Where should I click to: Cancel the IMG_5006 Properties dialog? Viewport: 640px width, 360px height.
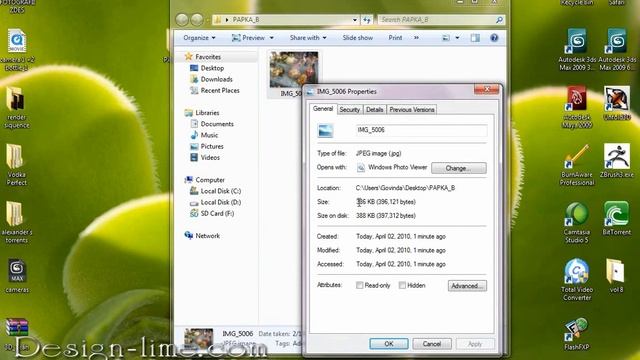pos(431,344)
